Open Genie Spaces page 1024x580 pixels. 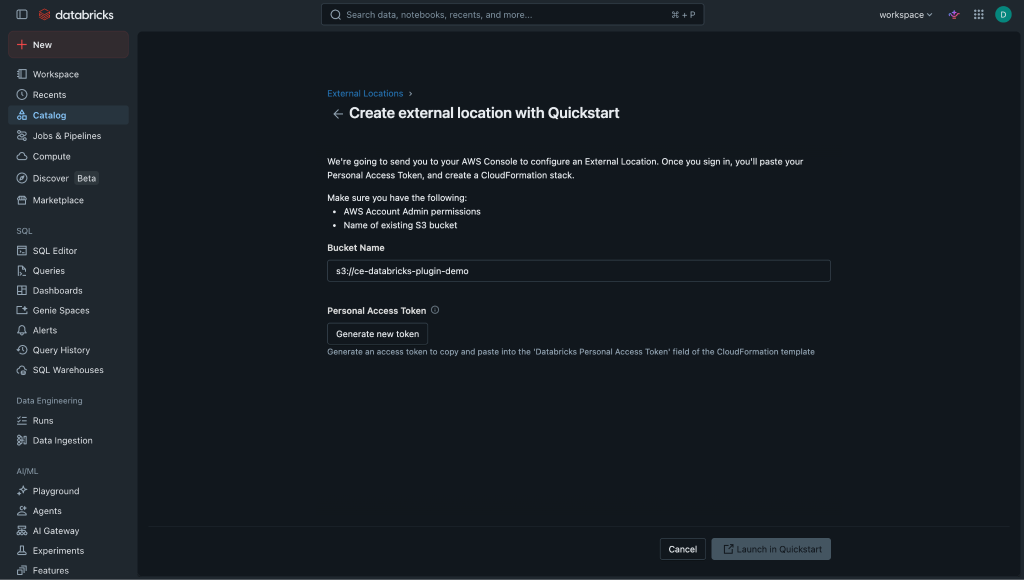tap(68, 310)
